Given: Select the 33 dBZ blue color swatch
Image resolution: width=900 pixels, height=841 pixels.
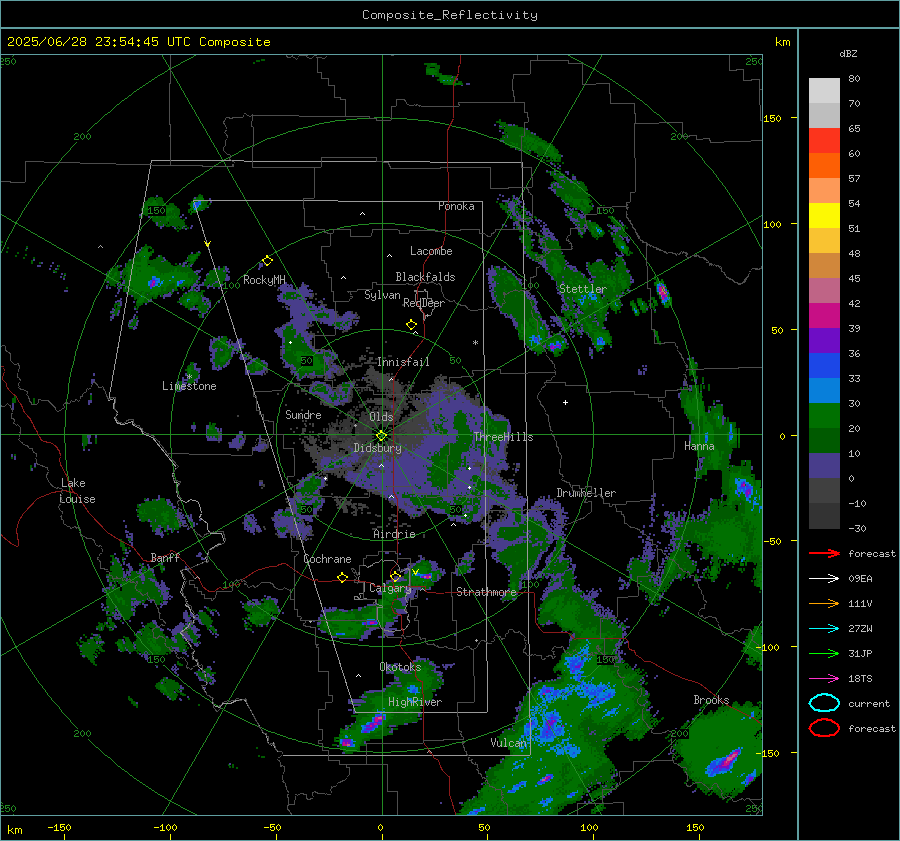Looking at the screenshot, I should [x=824, y=366].
